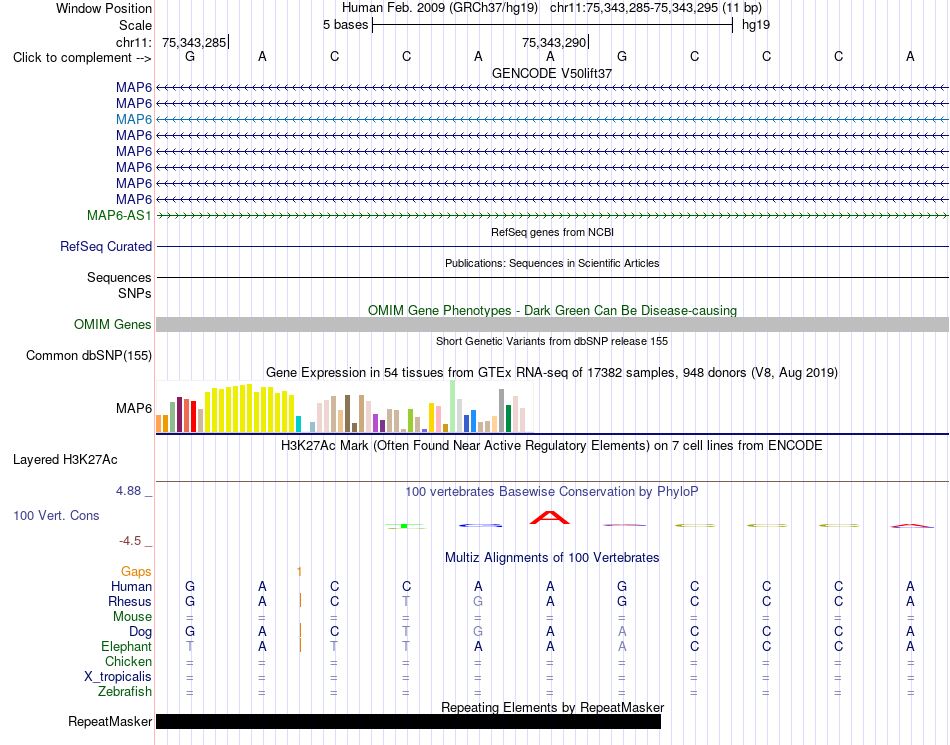Open the RefSeq Curated track label
Image resolution: width=950 pixels, height=745 pixels.
pyautogui.click(x=106, y=247)
